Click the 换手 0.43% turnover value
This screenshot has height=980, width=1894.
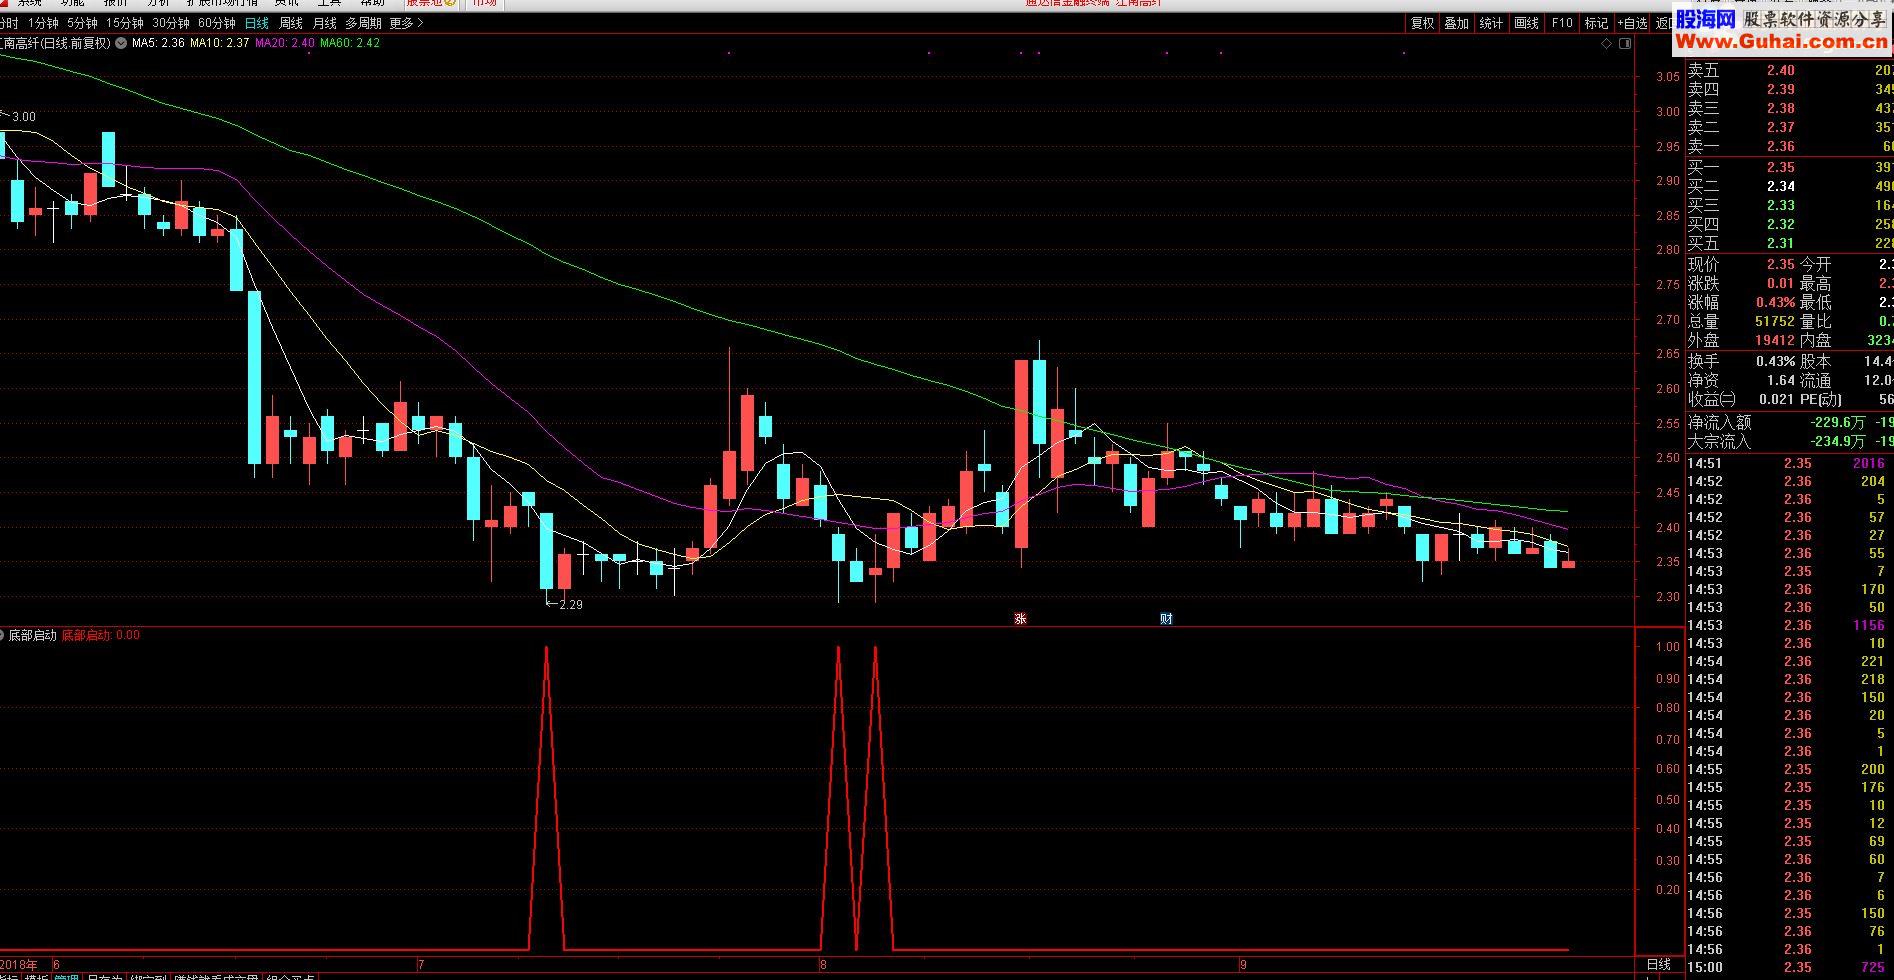1775,361
